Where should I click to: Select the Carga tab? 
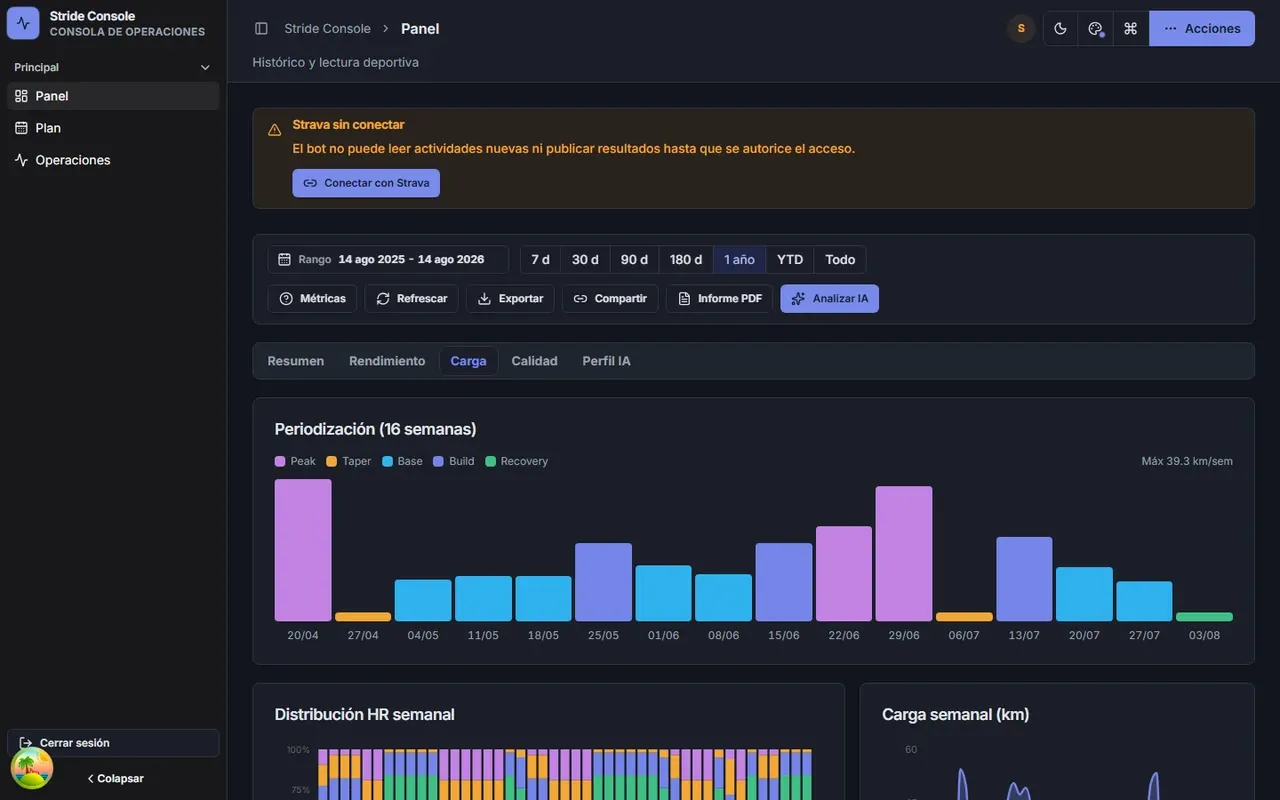pos(469,361)
